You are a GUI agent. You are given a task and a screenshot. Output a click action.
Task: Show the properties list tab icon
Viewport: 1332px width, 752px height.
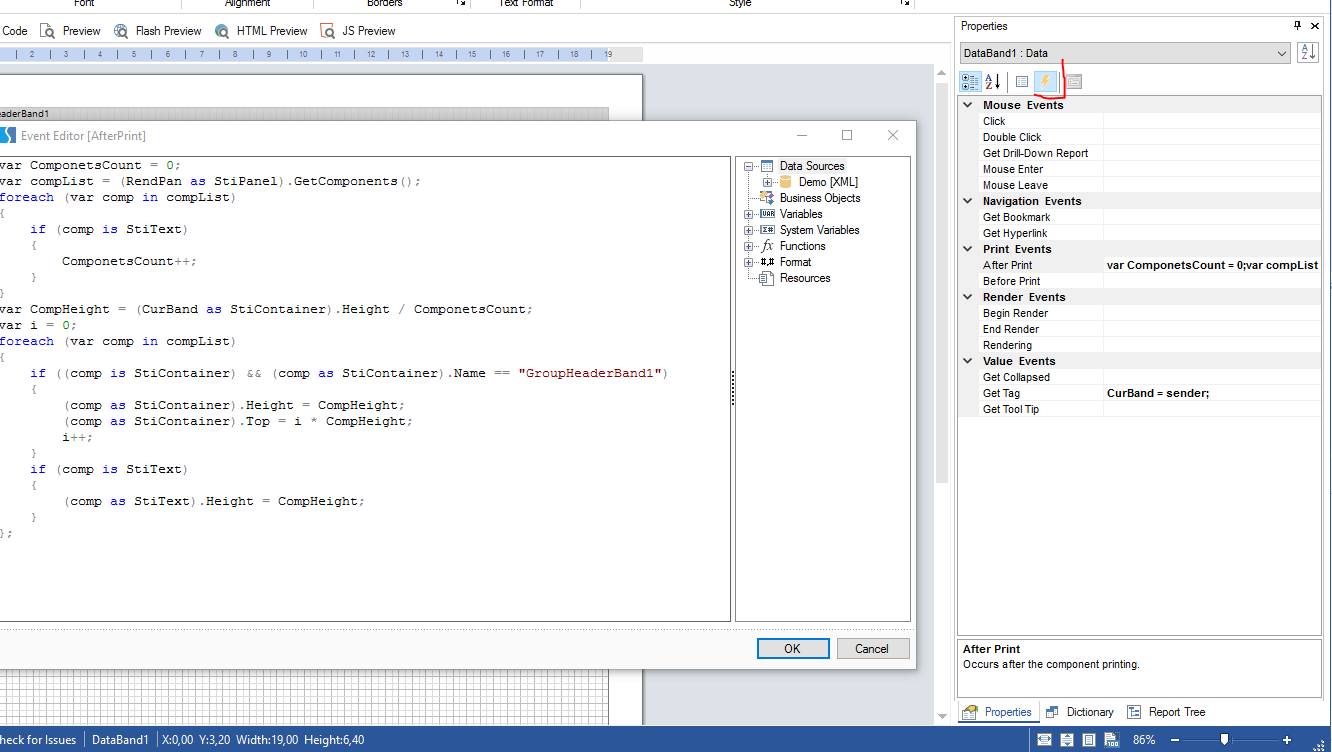coord(1022,82)
